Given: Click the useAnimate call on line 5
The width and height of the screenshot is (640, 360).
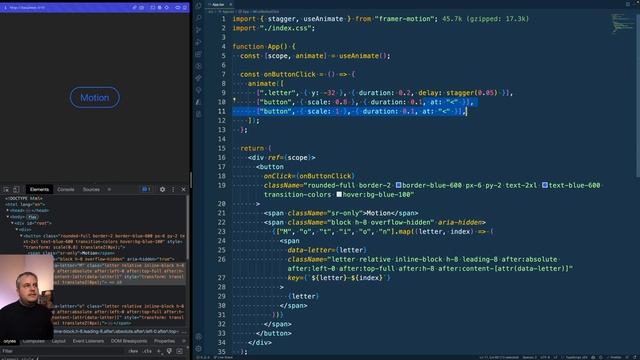Looking at the screenshot, I should [364, 56].
